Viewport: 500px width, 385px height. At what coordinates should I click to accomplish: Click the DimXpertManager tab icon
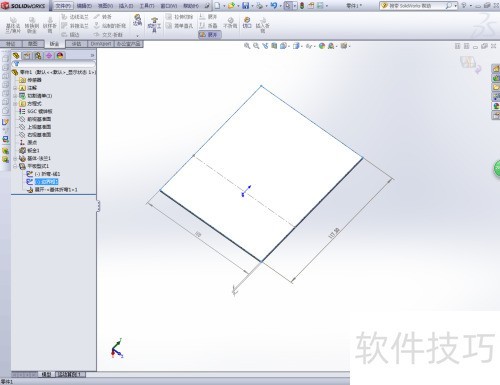pyautogui.click(x=49, y=56)
